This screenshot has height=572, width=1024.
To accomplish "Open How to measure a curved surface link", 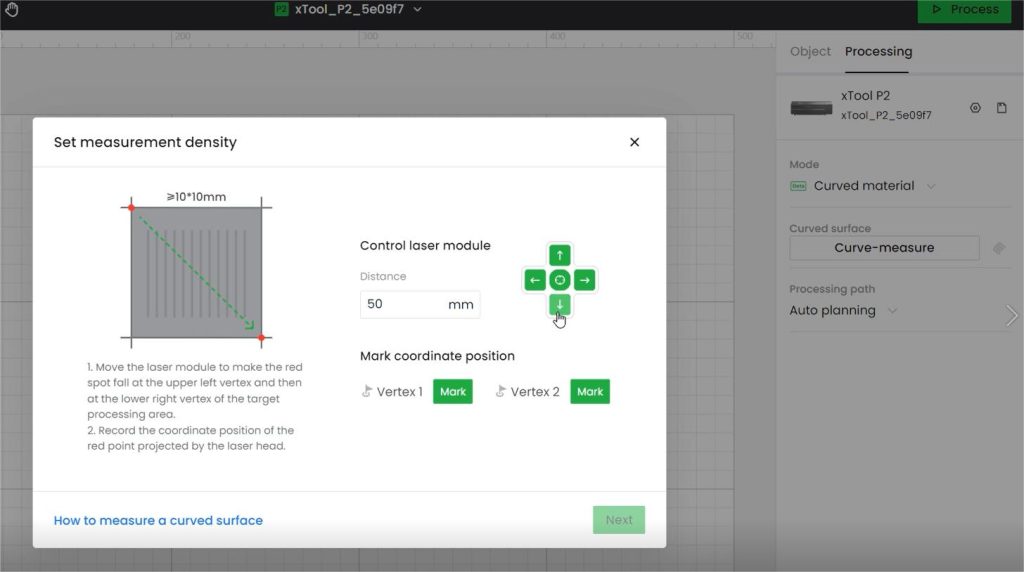I will pyautogui.click(x=158, y=520).
